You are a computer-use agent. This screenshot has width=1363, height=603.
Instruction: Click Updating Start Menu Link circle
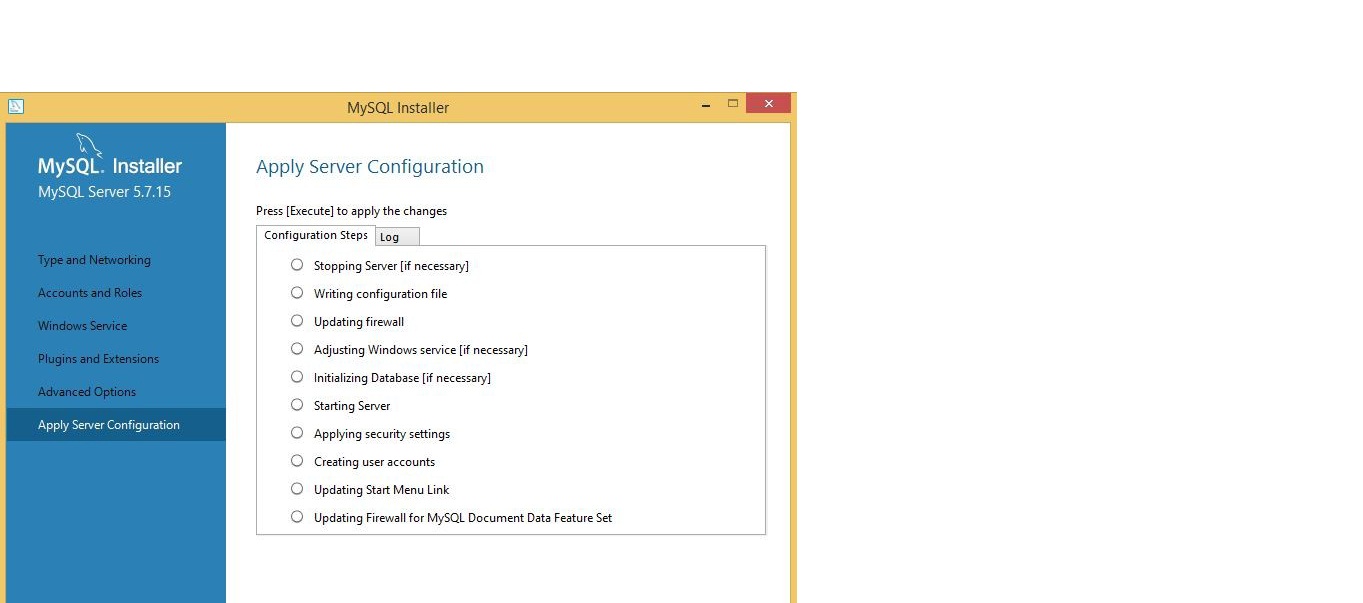click(x=297, y=489)
